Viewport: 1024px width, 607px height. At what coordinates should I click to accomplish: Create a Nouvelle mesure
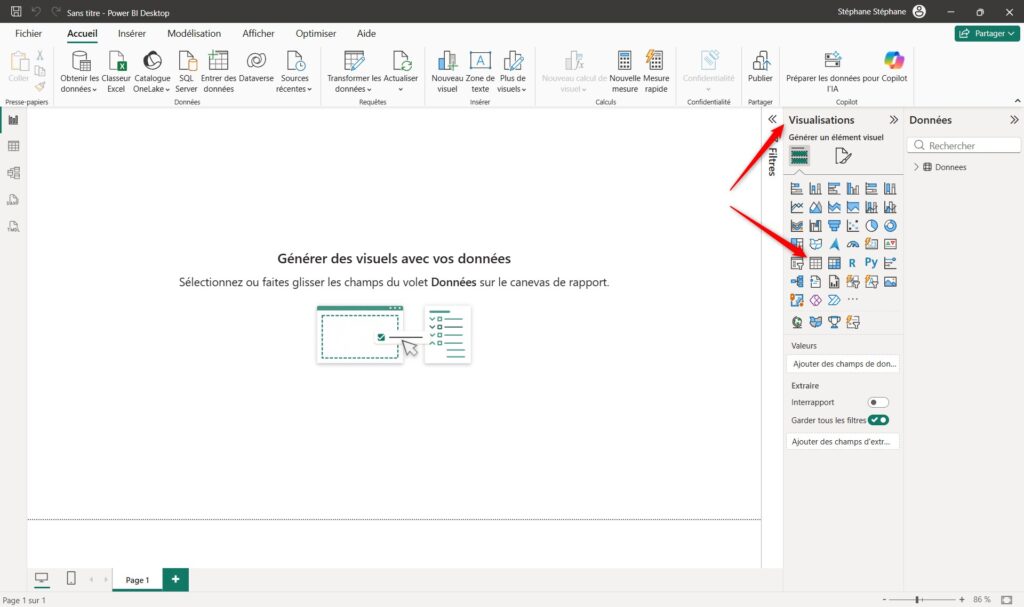(624, 72)
